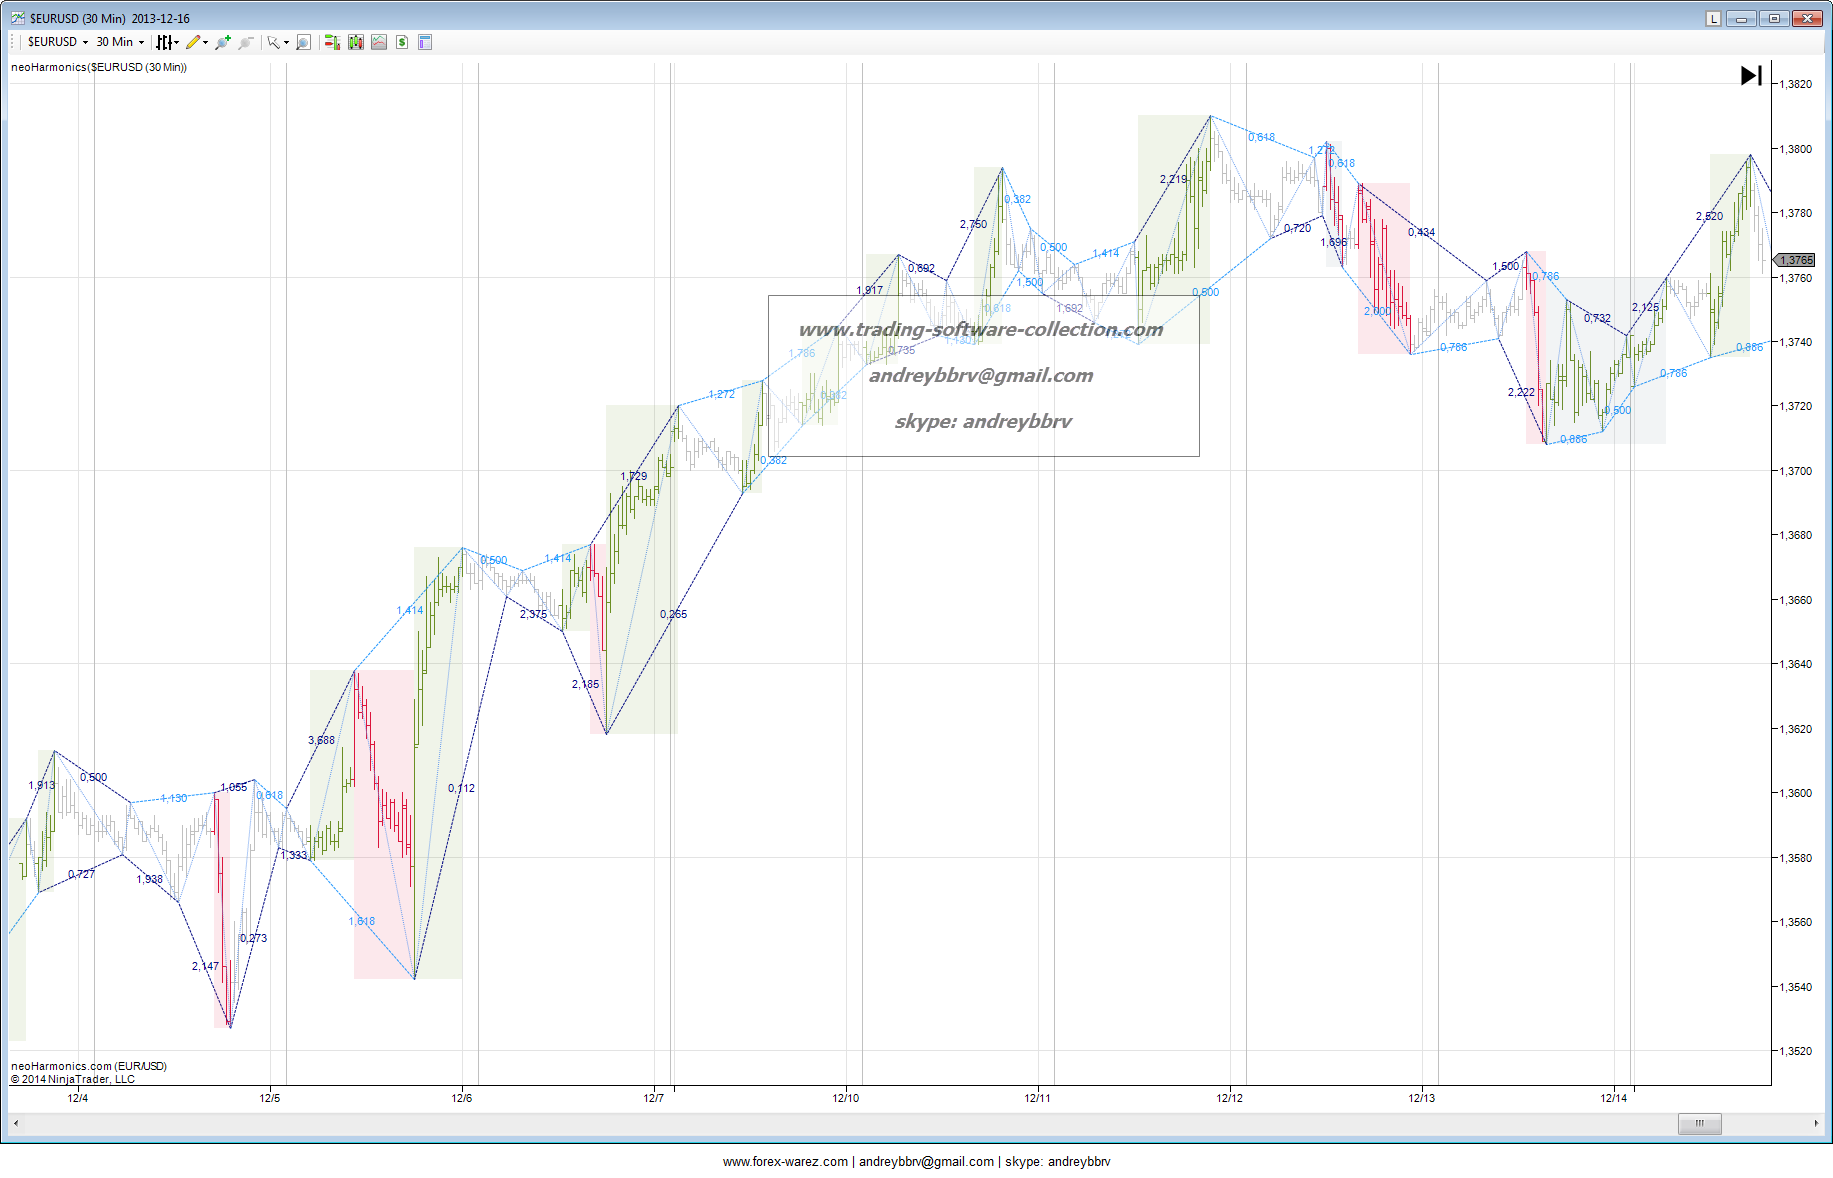Click the horizontal scrollbar thumb
This screenshot has width=1833, height=1178.
pyautogui.click(x=1699, y=1123)
